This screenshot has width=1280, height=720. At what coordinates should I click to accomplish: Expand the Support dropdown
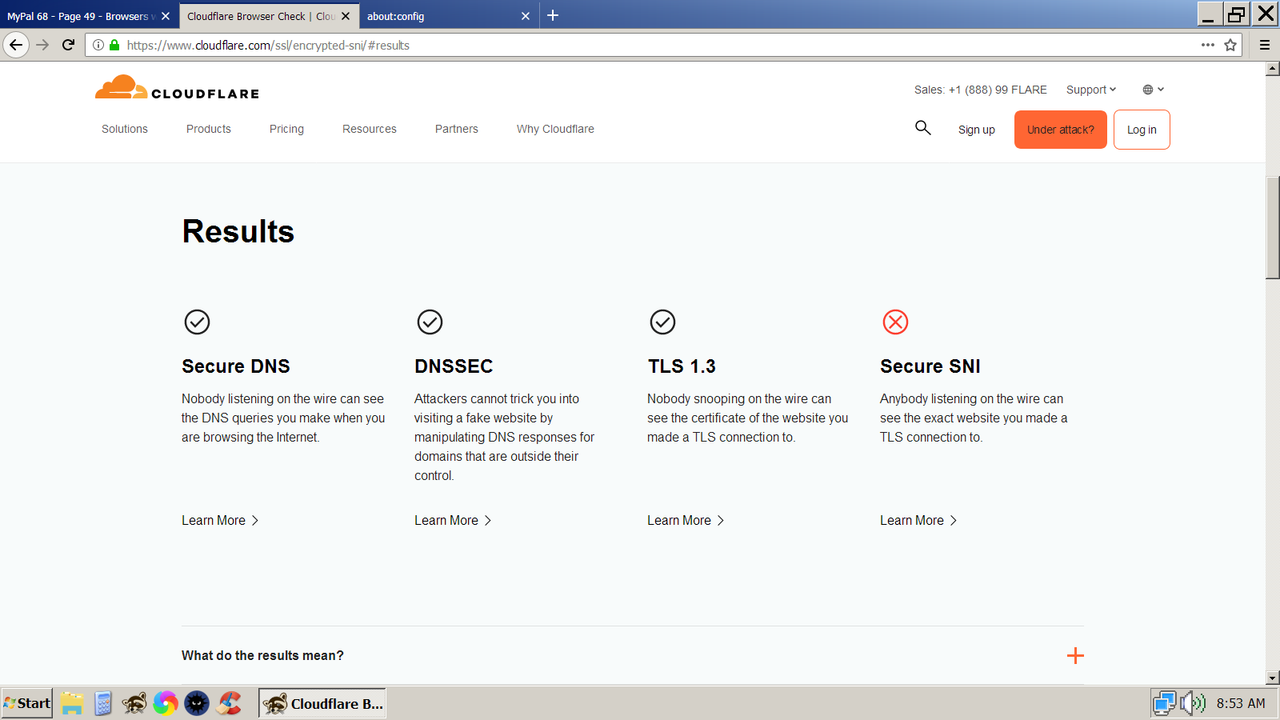[1091, 90]
